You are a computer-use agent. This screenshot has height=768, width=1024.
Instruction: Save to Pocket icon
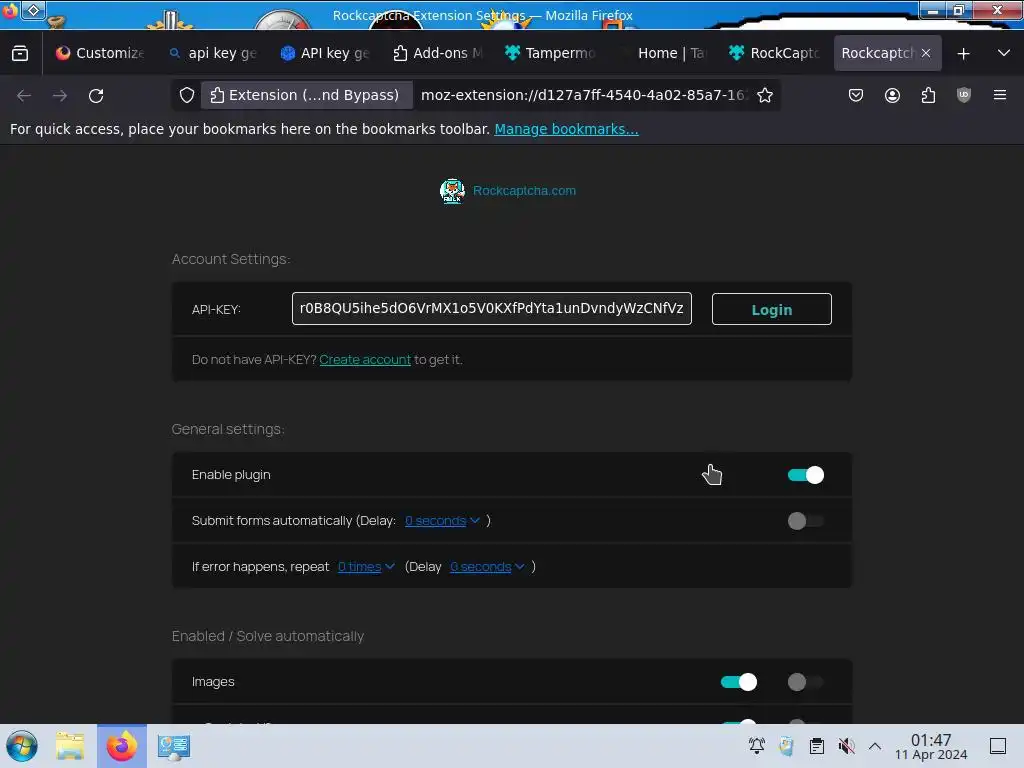point(856,95)
